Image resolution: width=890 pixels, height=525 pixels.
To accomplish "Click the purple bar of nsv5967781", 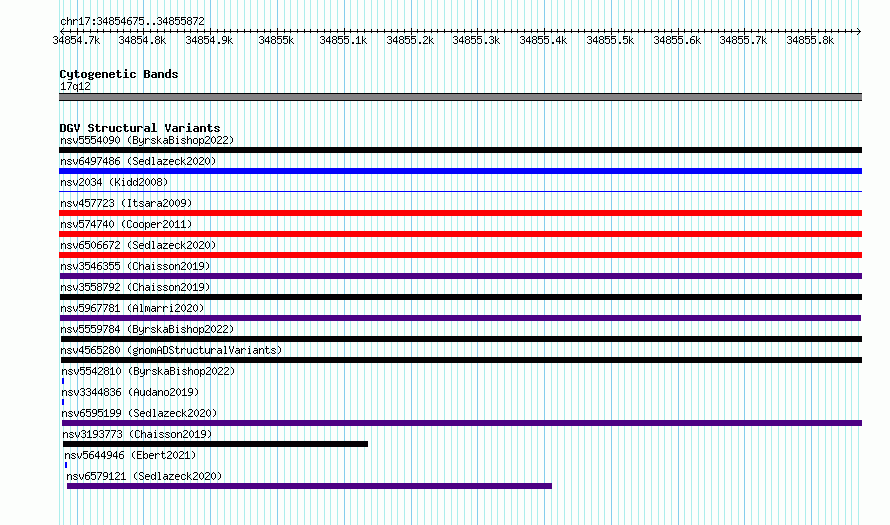I will tap(460, 318).
